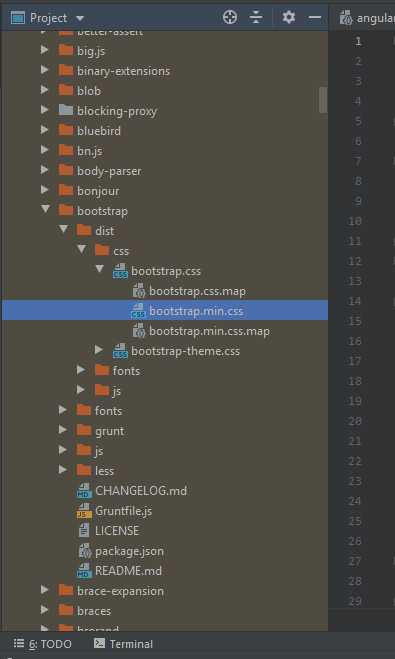
Task: Collapse the bootstrap folder
Action: [45, 210]
